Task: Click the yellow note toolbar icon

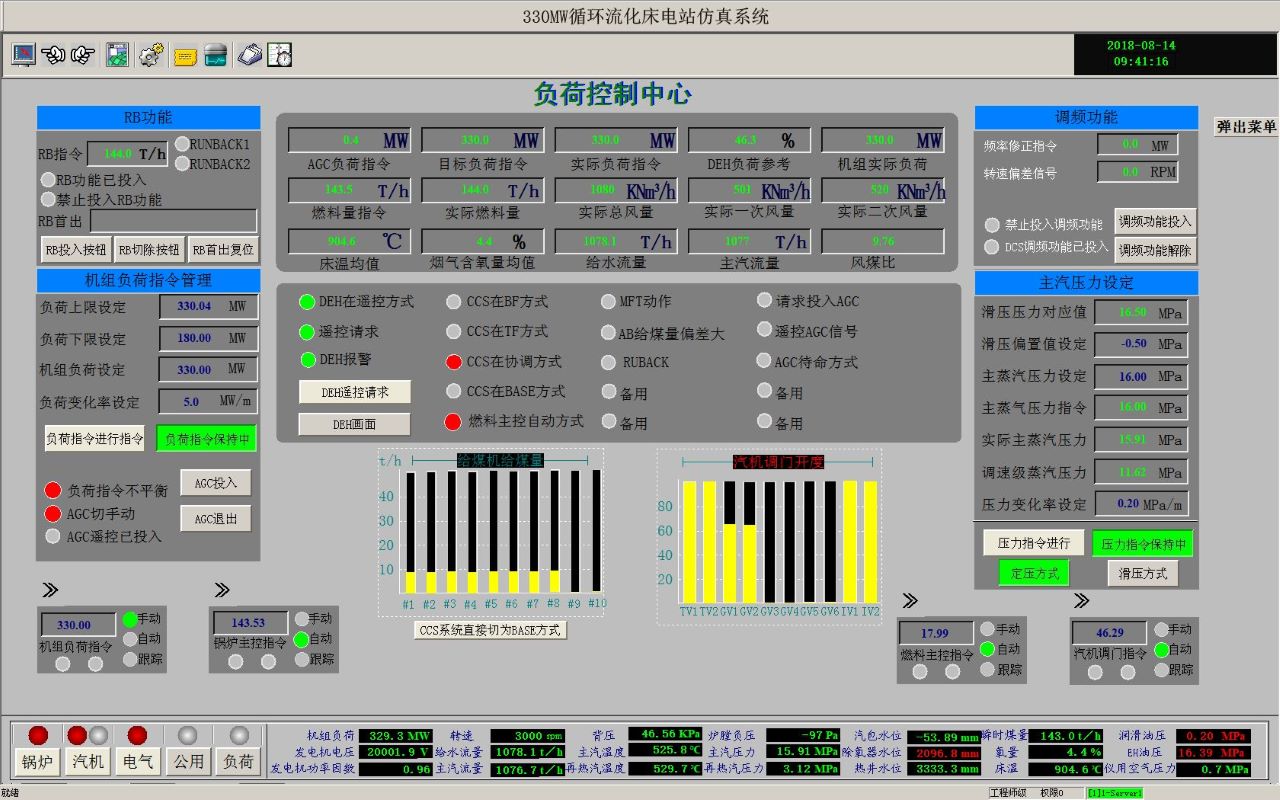Action: 185,56
